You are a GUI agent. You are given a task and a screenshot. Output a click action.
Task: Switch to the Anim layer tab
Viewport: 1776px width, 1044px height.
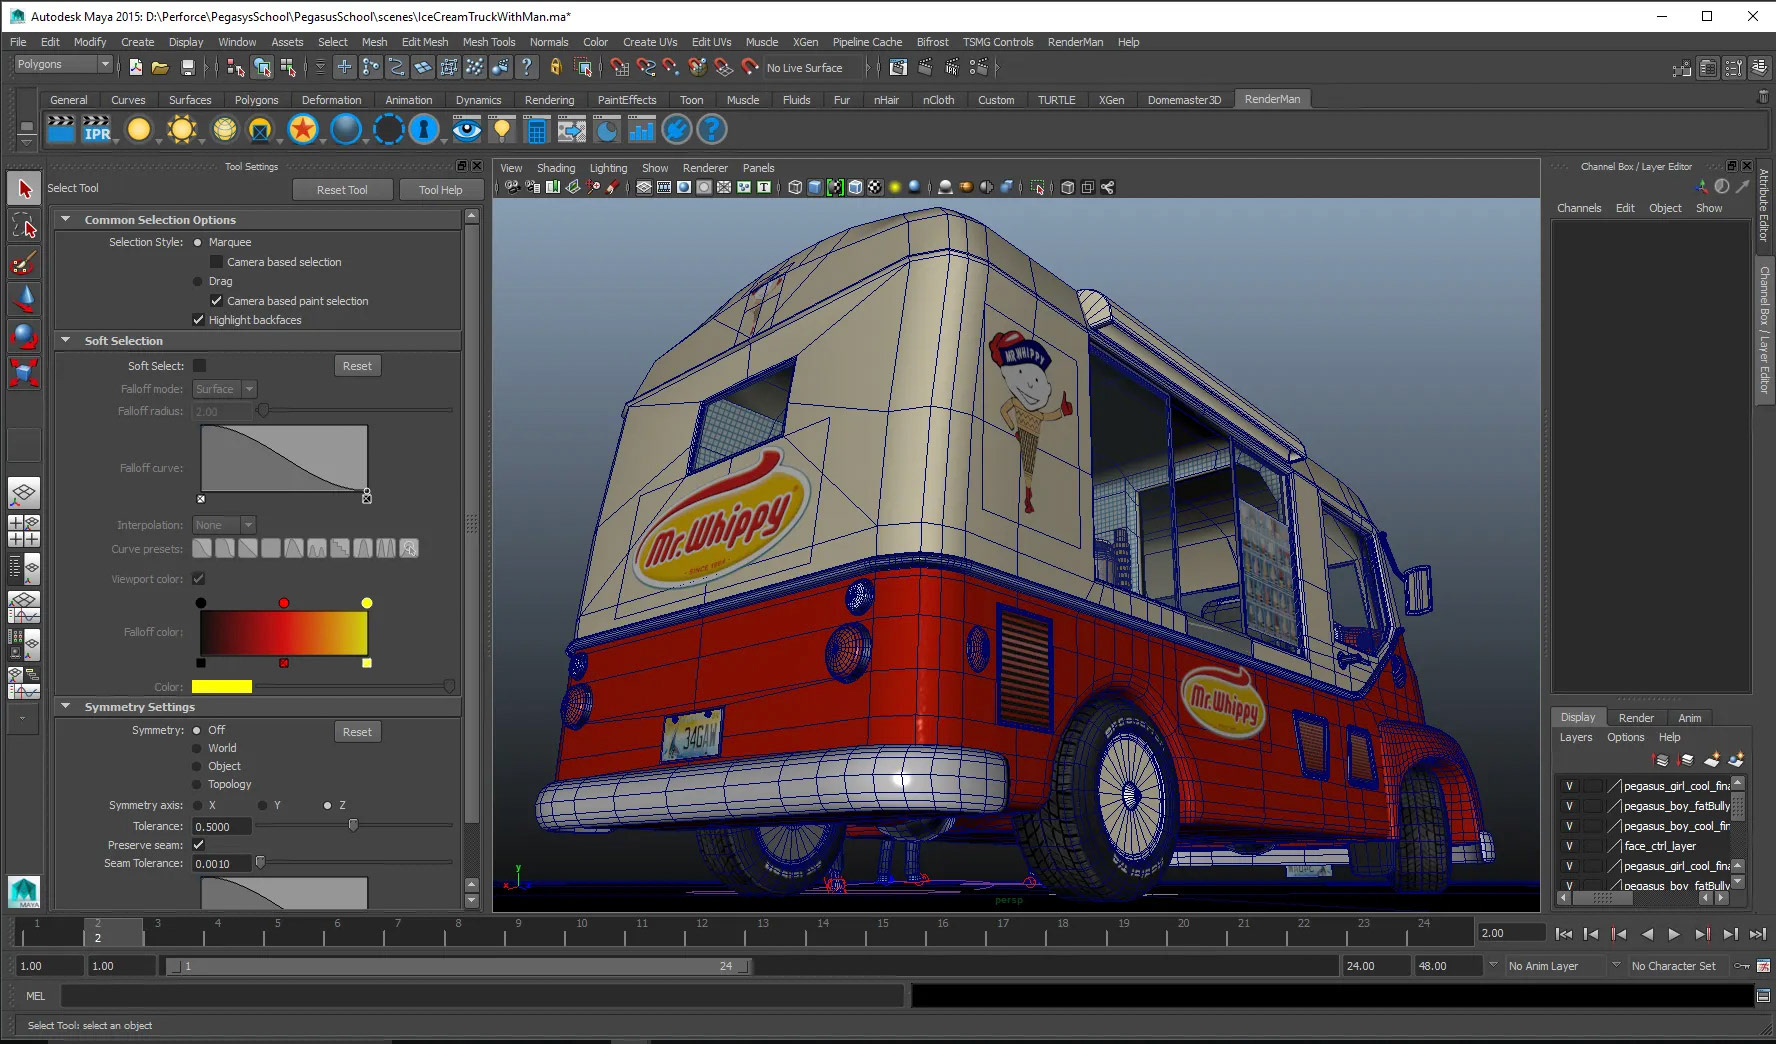coord(1690,718)
